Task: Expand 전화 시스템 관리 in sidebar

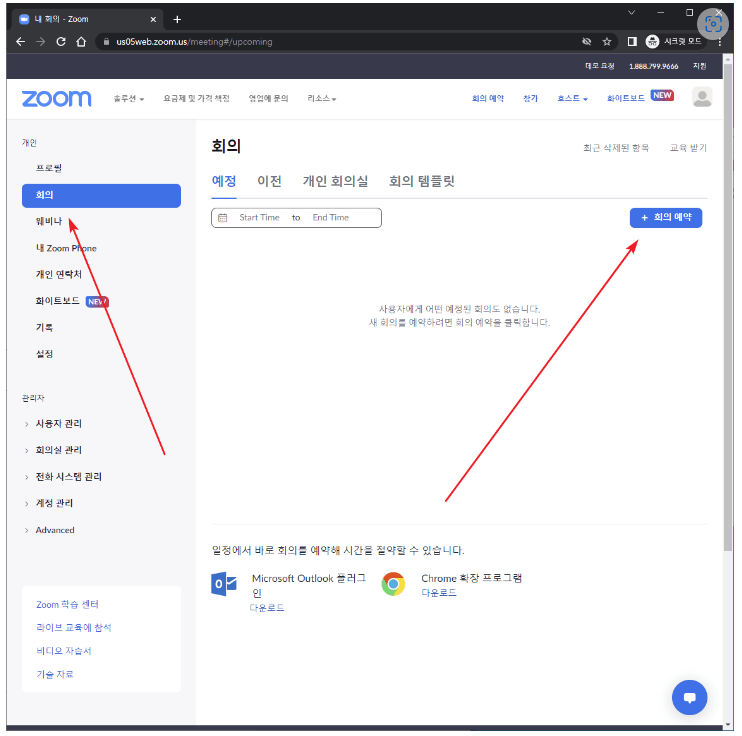Action: [x=68, y=477]
